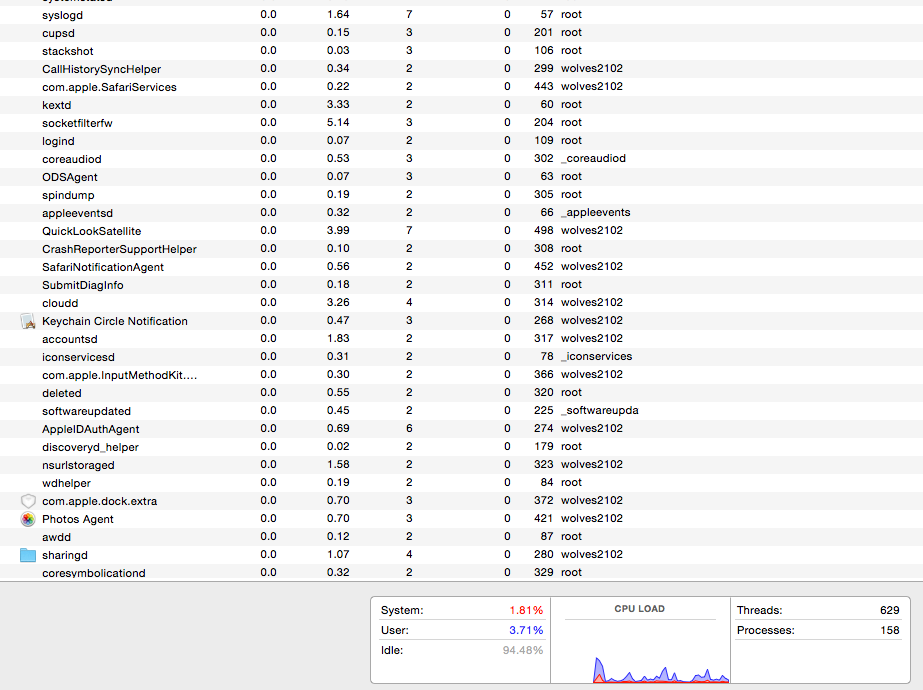The width and height of the screenshot is (923, 690).
Task: Select the stackshot process
Action: [462, 51]
